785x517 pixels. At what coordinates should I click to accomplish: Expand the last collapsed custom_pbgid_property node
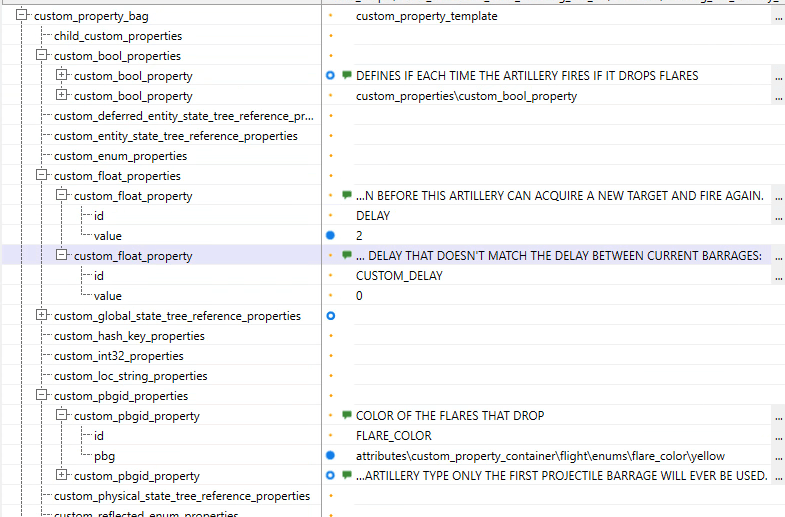(62, 476)
